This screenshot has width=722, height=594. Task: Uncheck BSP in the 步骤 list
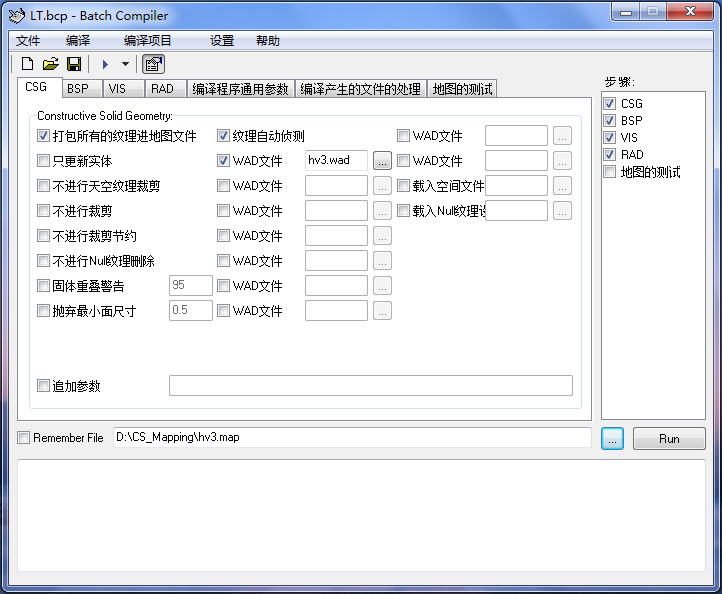click(610, 121)
